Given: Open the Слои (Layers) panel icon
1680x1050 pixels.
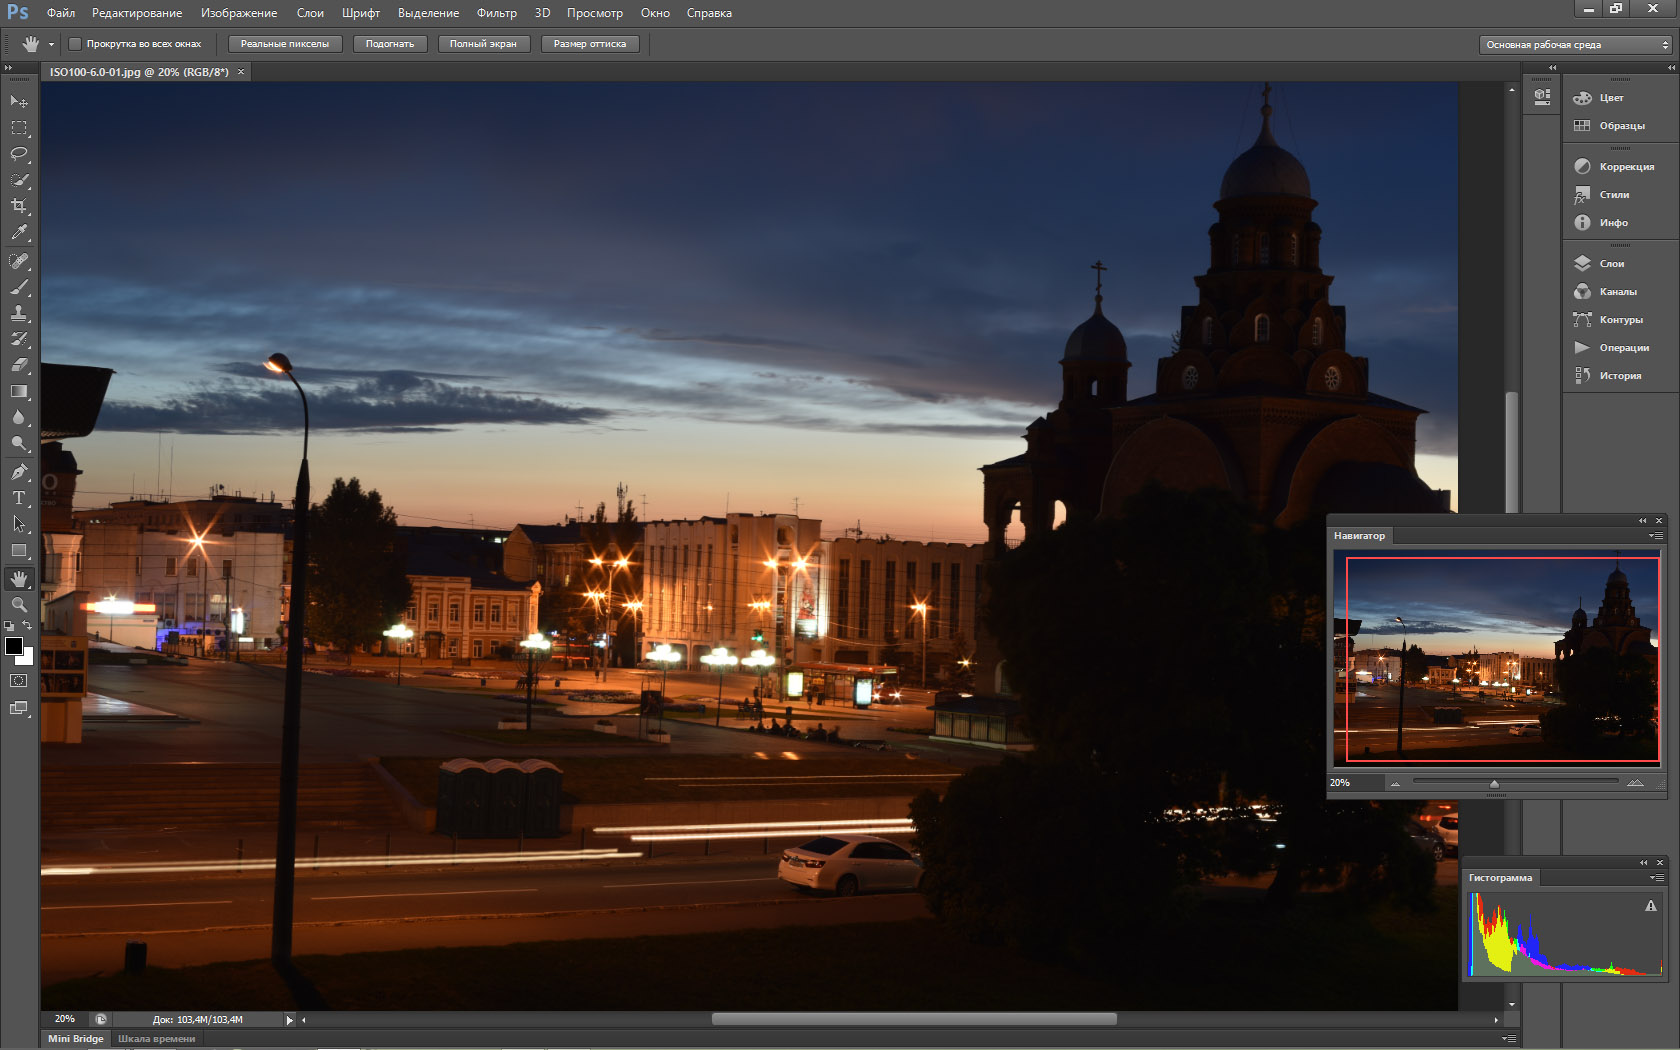Looking at the screenshot, I should 1582,264.
